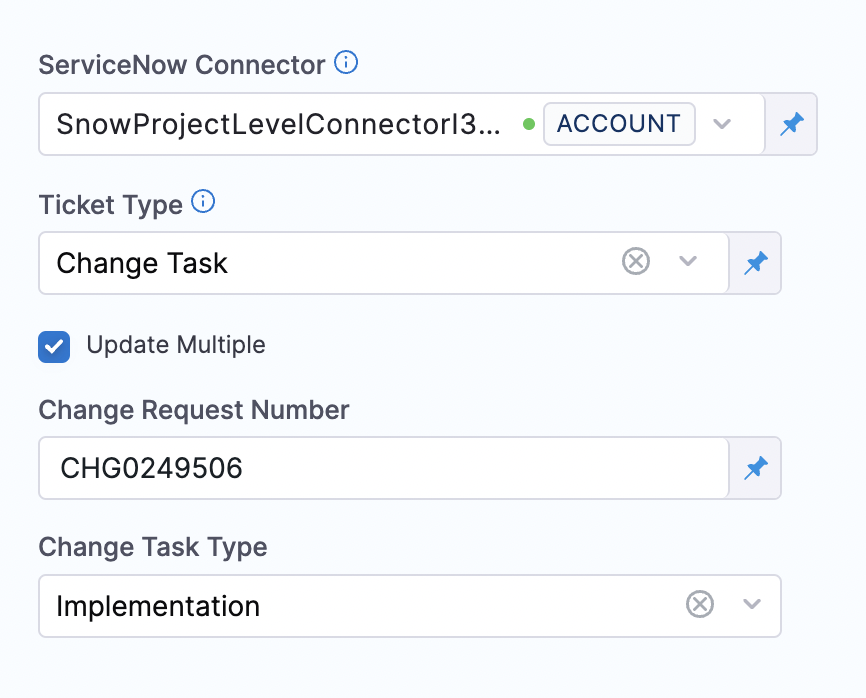The width and height of the screenshot is (866, 698).
Task: Click the Change Task Type label
Action: coord(153,547)
